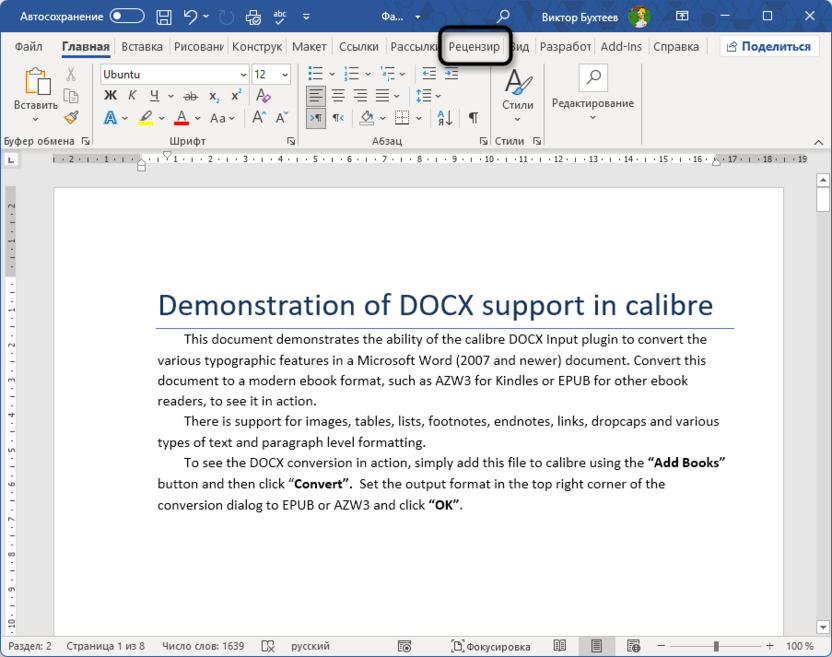Expand the line spacing options dropdown

[x=437, y=95]
